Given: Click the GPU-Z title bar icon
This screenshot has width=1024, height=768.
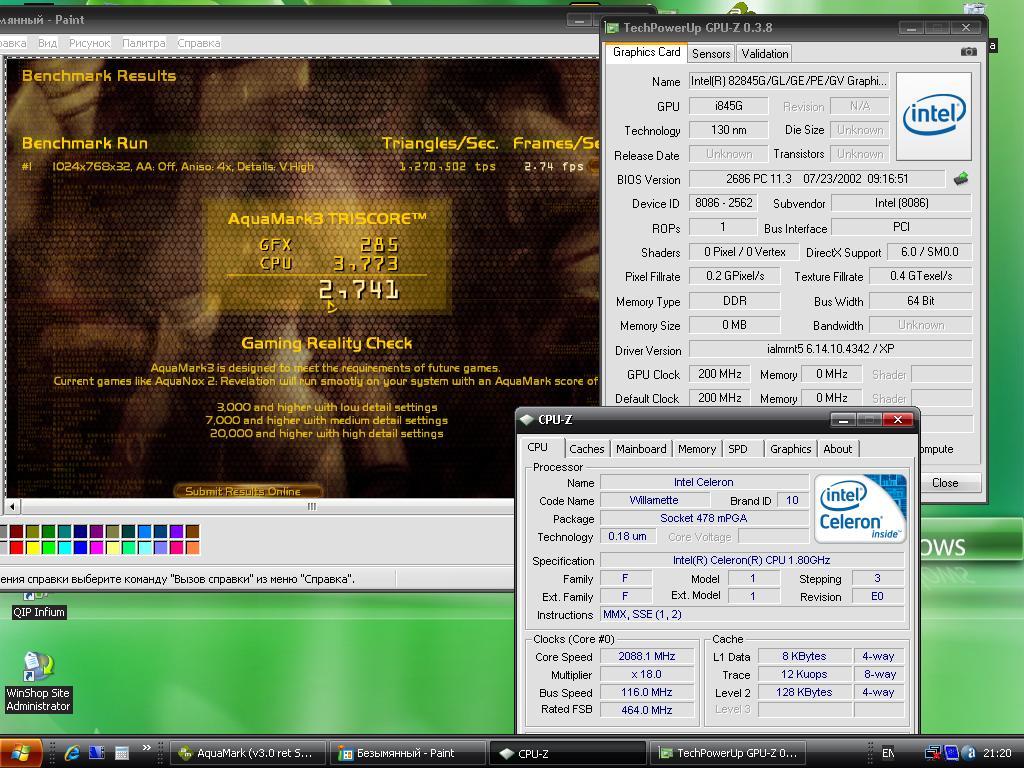Looking at the screenshot, I should pyautogui.click(x=612, y=27).
